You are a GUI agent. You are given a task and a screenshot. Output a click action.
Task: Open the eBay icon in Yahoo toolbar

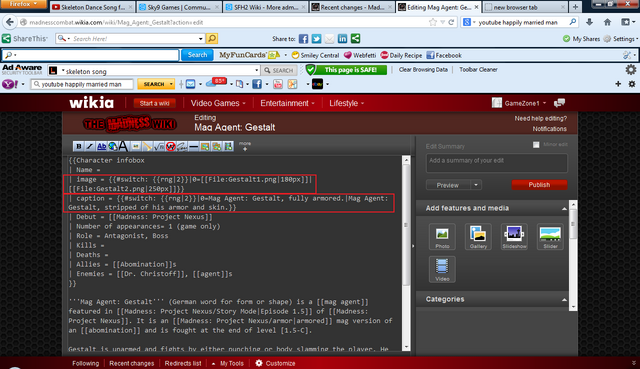tap(317, 84)
